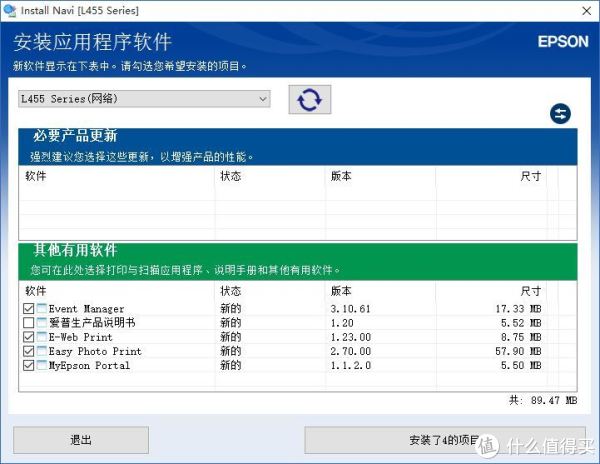The image size is (600, 464).
Task: Click version 2.70.00 cell
Action: (351, 351)
